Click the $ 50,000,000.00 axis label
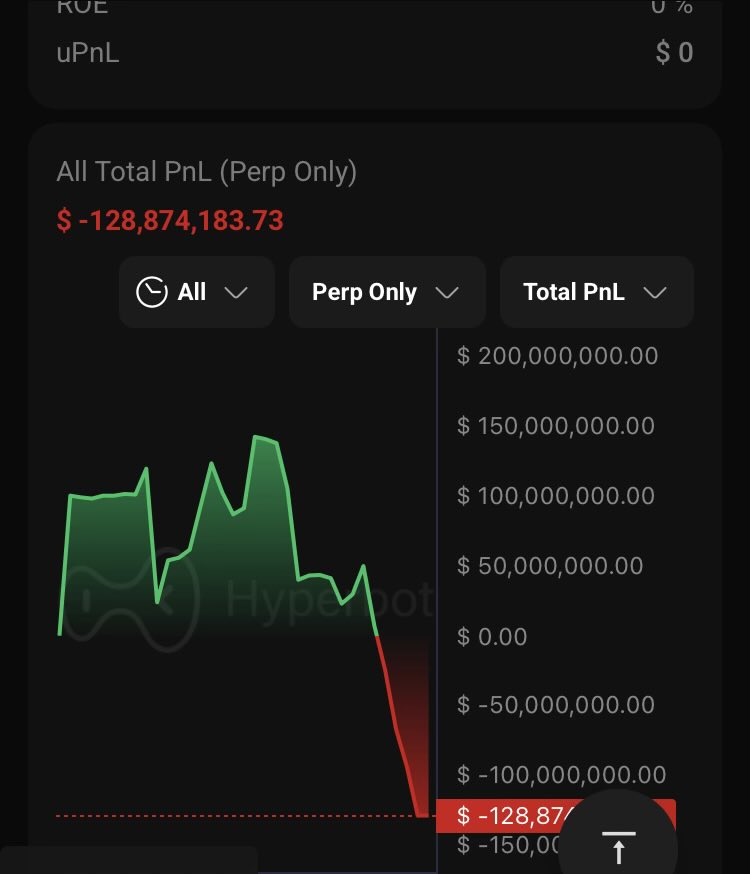Image resolution: width=750 pixels, height=874 pixels. pyautogui.click(x=550, y=566)
